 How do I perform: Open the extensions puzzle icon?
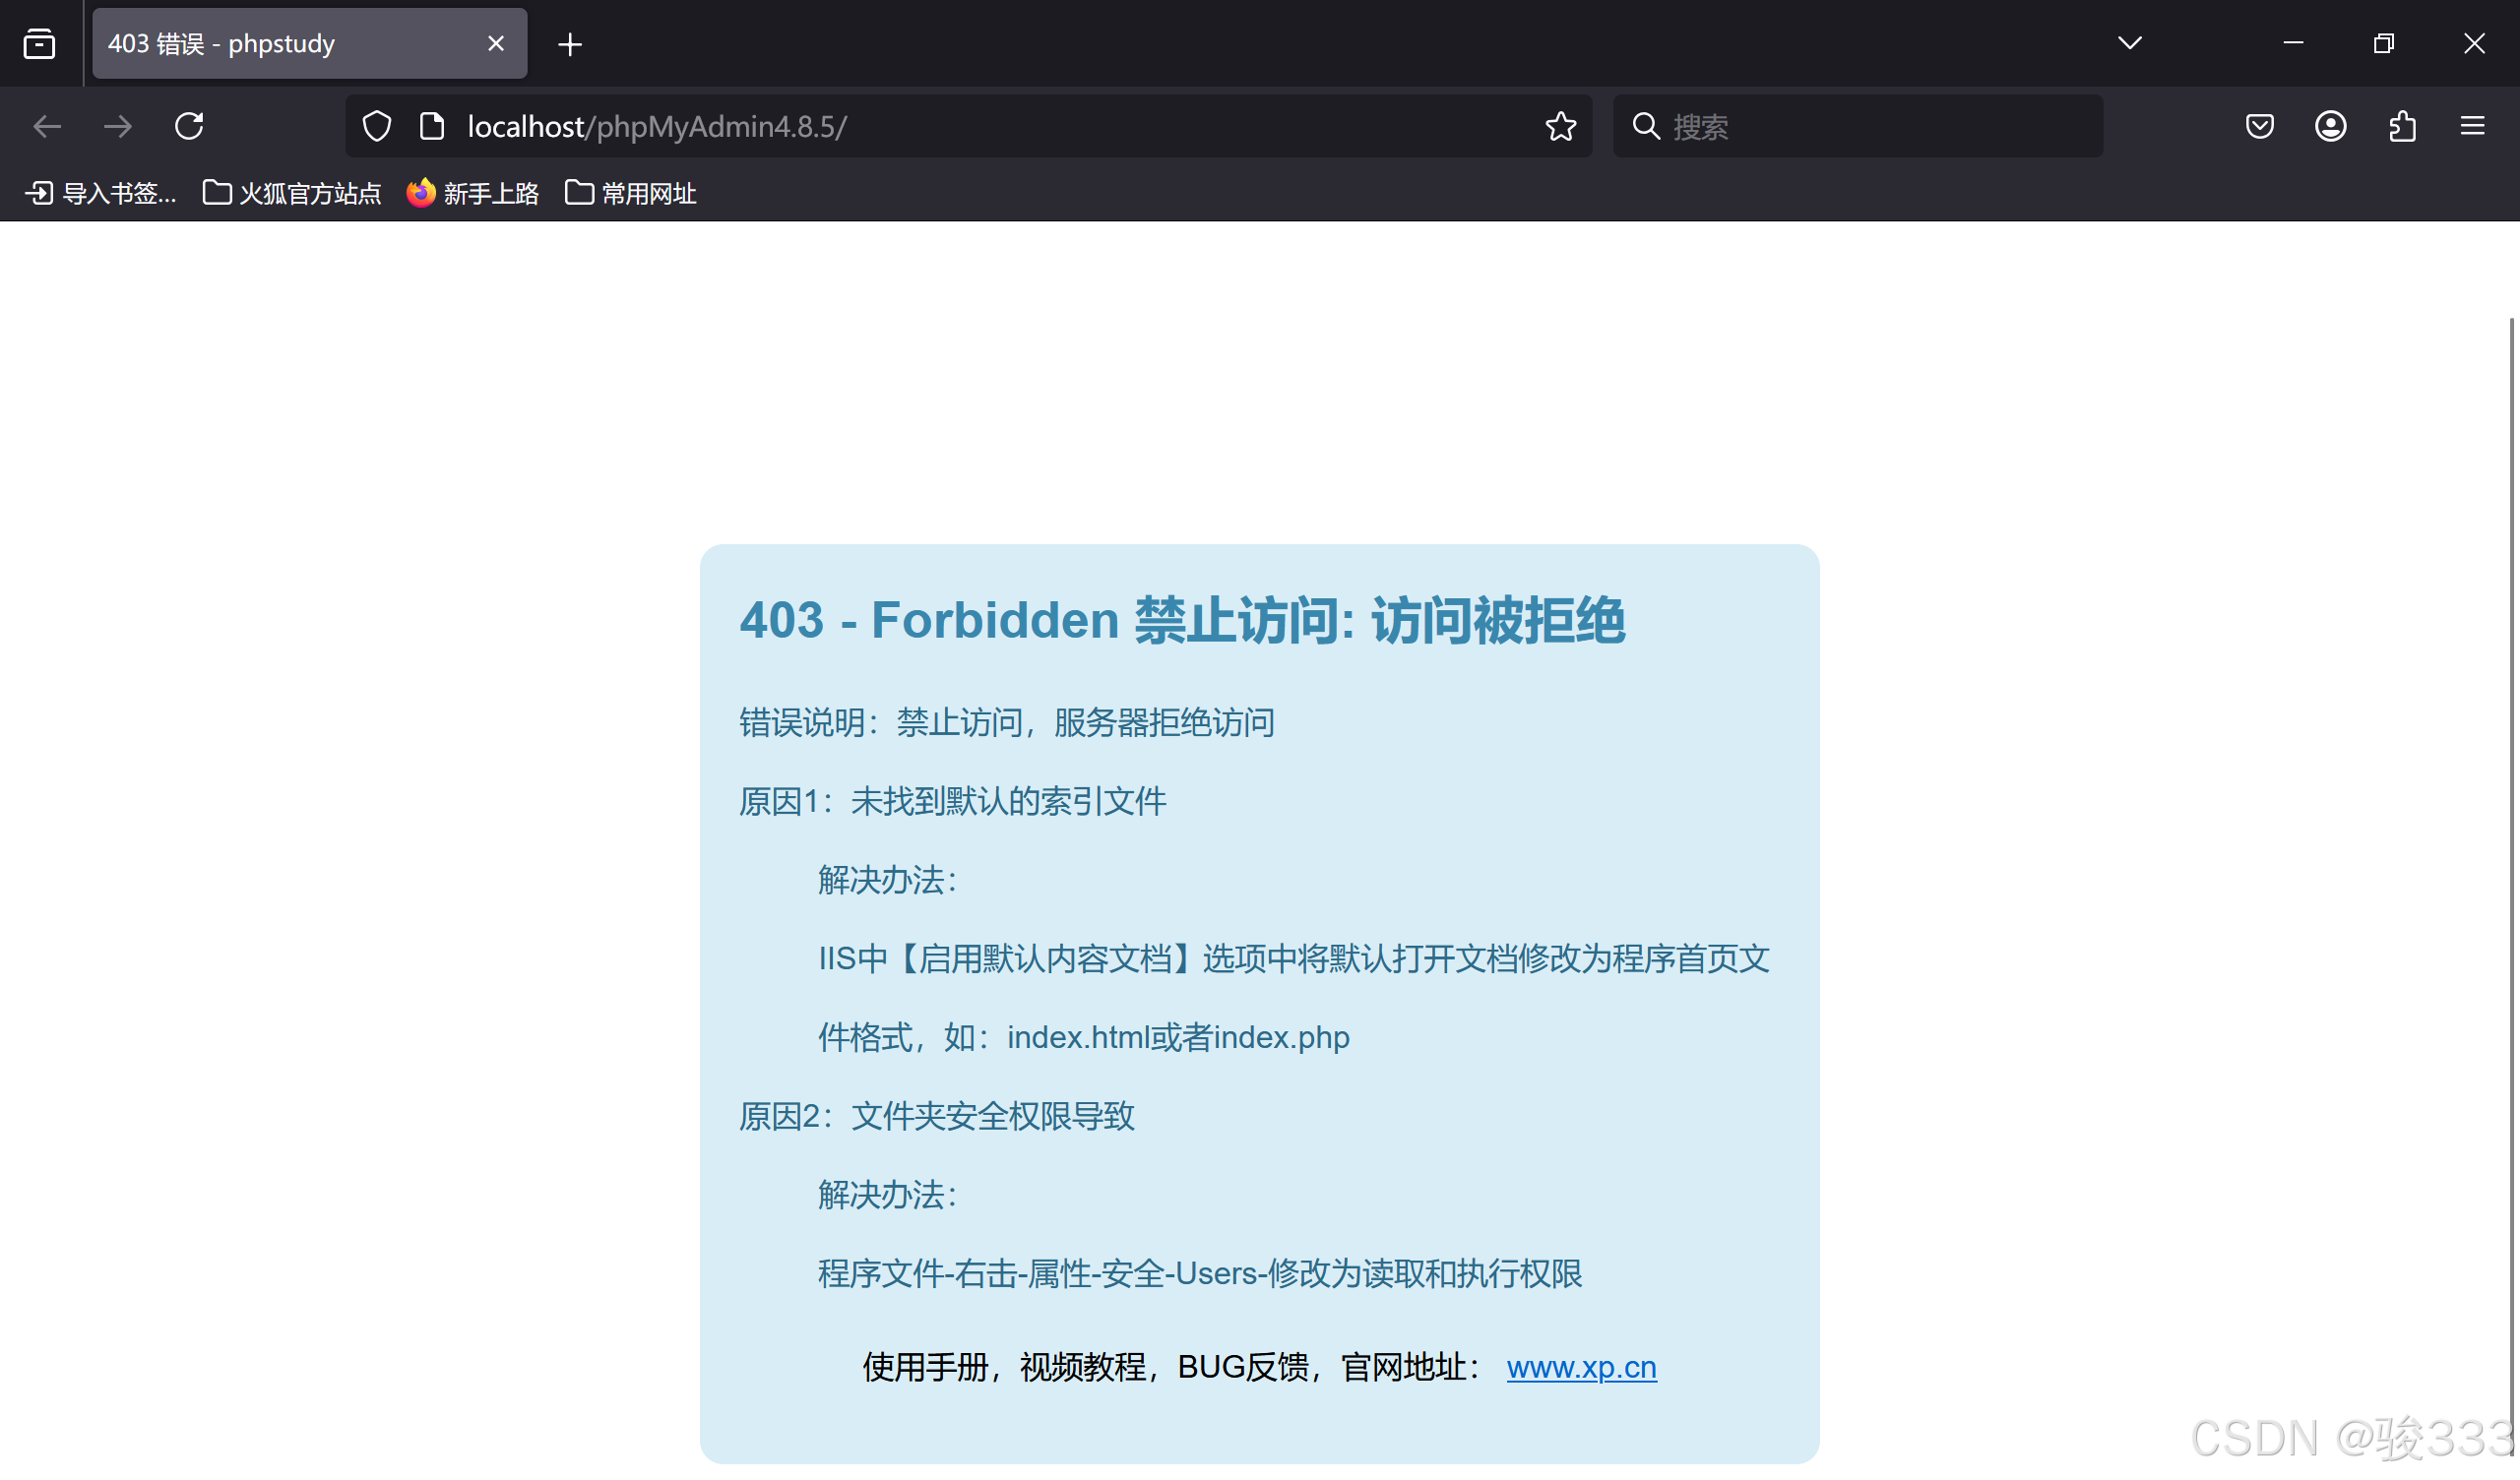click(x=2403, y=126)
